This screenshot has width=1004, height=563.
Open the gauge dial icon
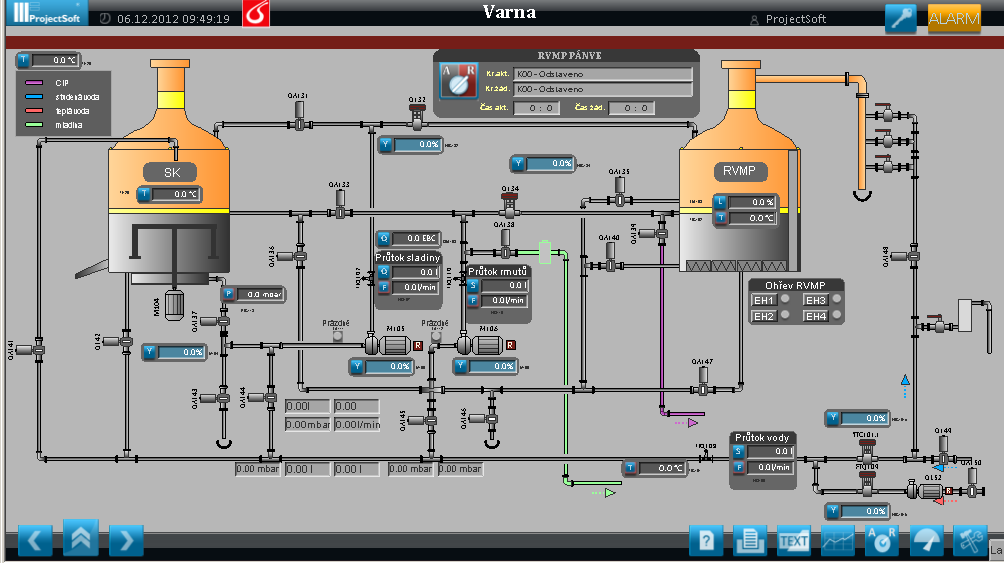(x=926, y=541)
